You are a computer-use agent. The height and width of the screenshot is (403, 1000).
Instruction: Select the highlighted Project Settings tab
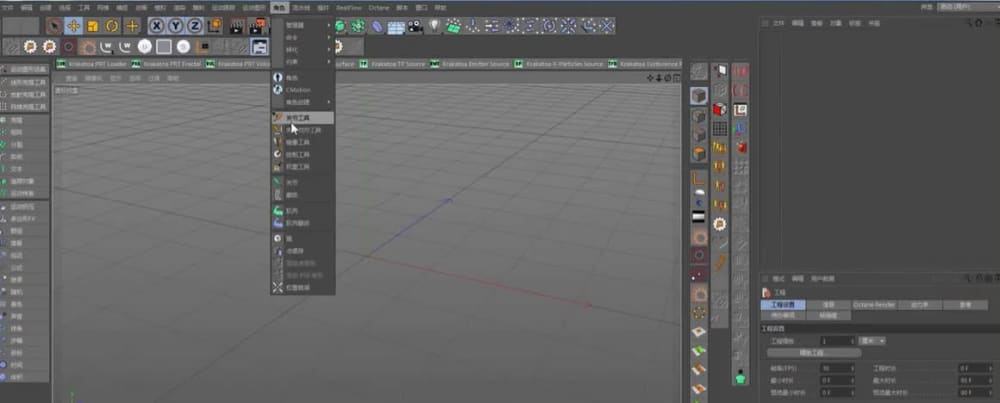[x=783, y=305]
